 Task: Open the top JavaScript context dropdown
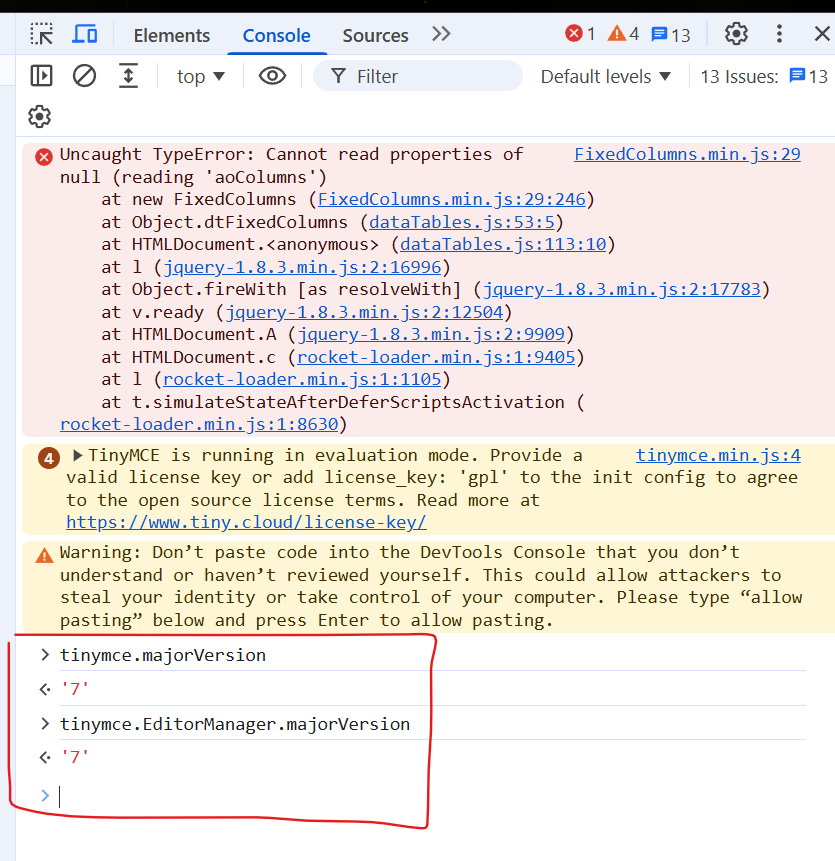click(x=201, y=76)
